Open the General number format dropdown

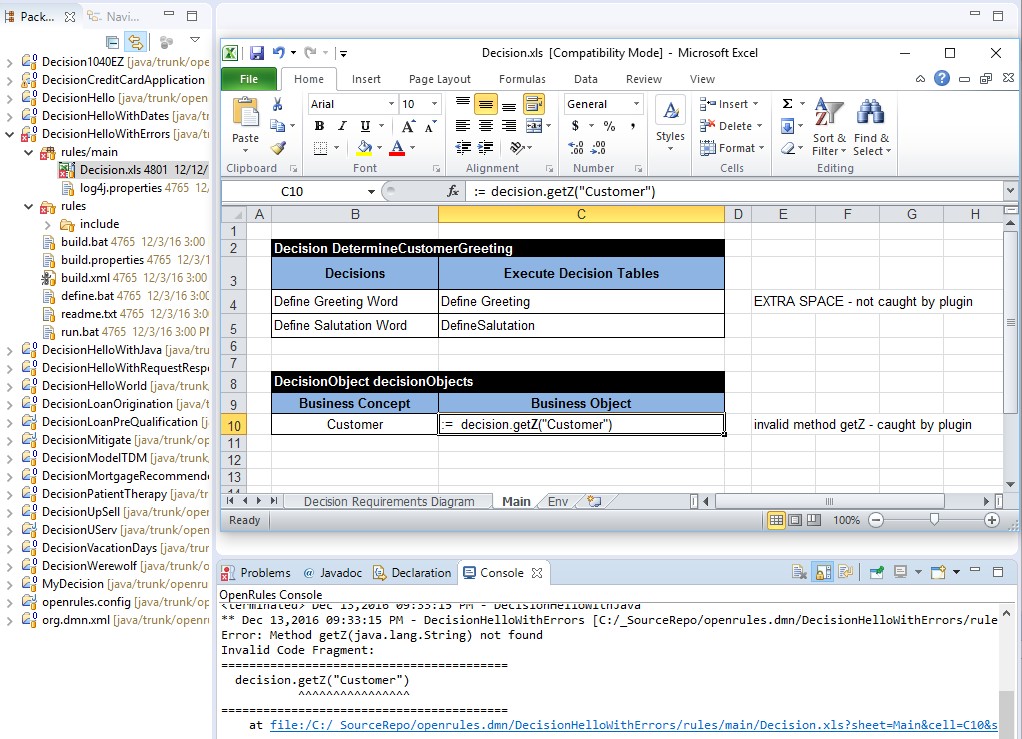coord(636,104)
